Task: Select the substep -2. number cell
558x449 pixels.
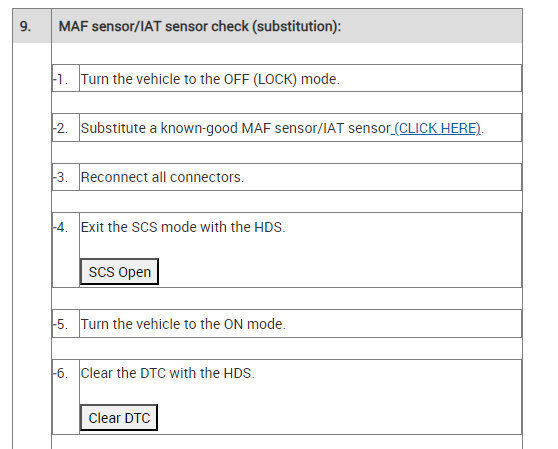Action: pos(66,128)
